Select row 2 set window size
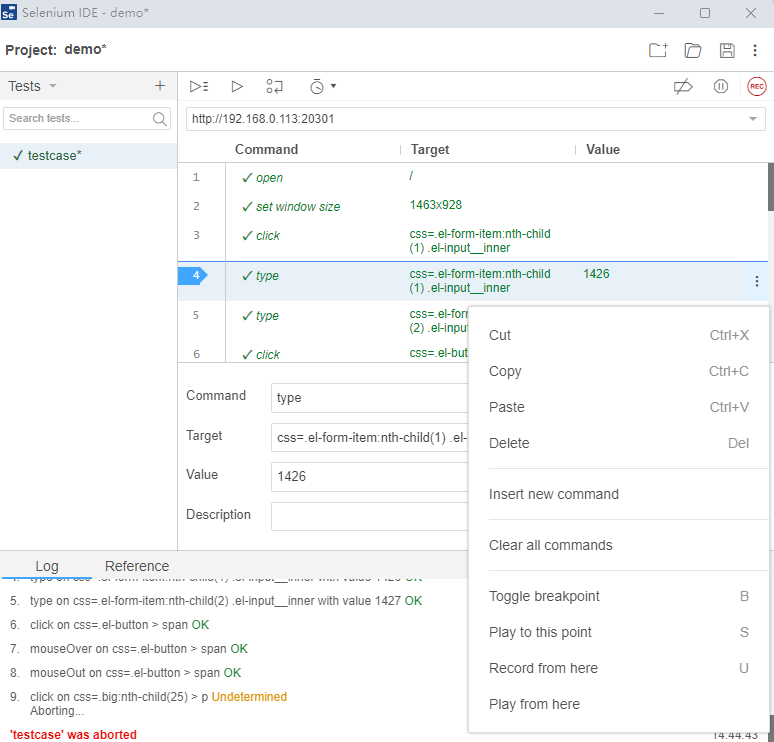 tap(472, 206)
